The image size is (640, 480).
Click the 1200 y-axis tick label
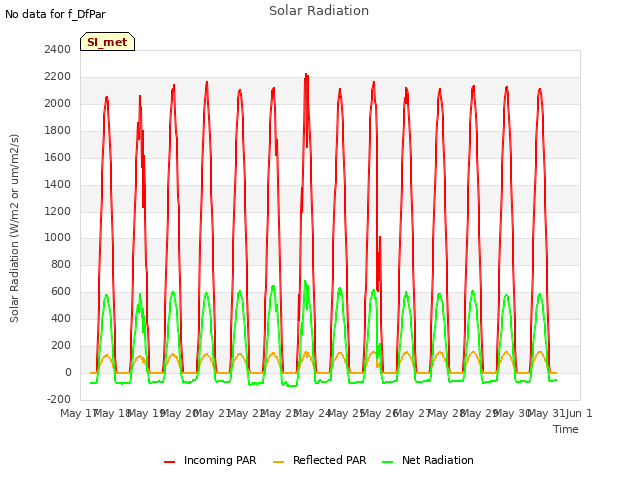58,211
